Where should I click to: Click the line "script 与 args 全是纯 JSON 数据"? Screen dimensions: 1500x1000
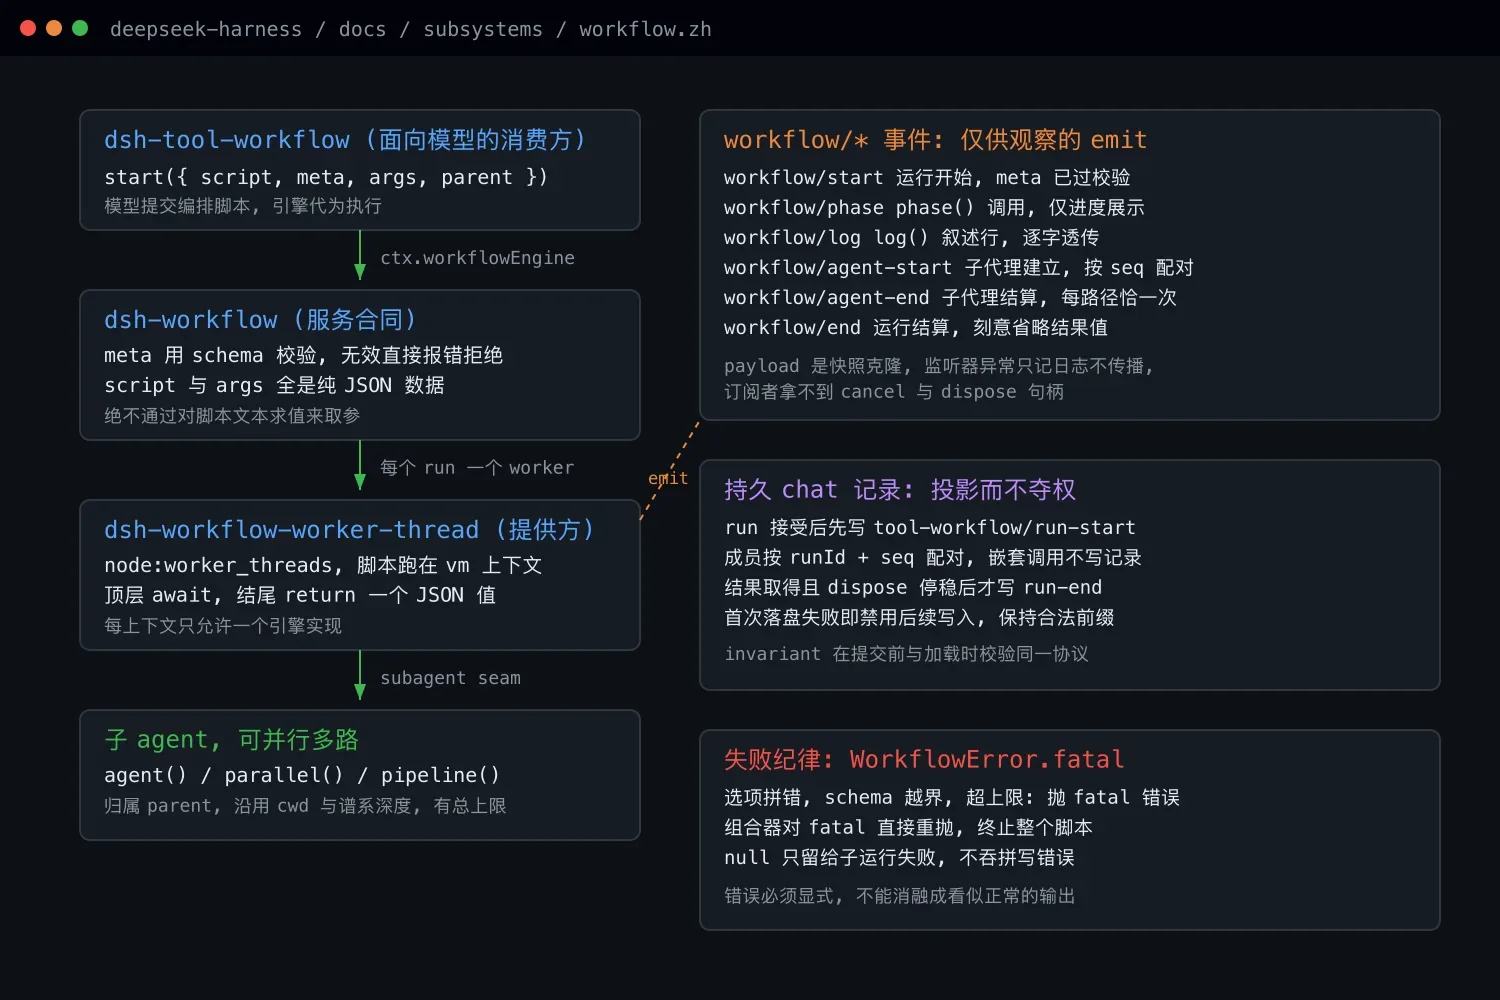(x=274, y=385)
